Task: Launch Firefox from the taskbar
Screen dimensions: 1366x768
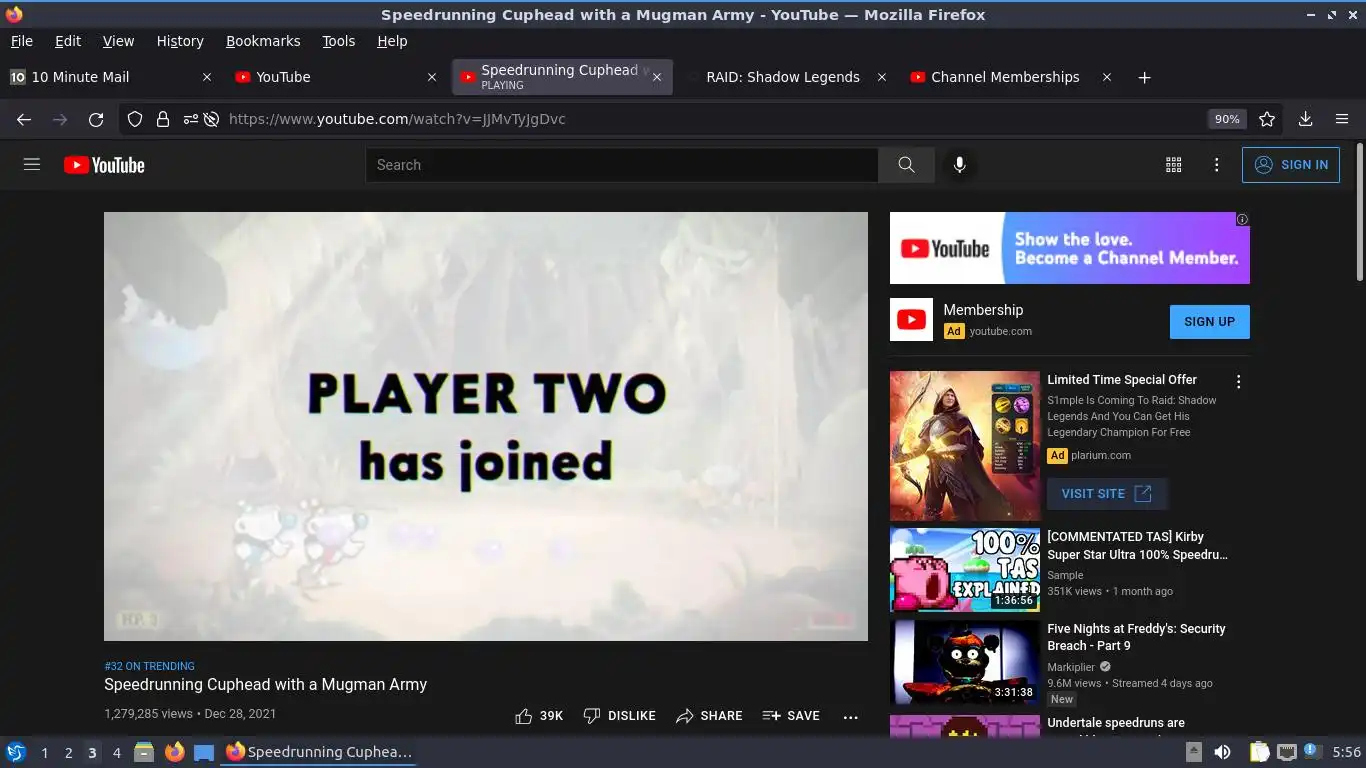Action: click(x=174, y=752)
